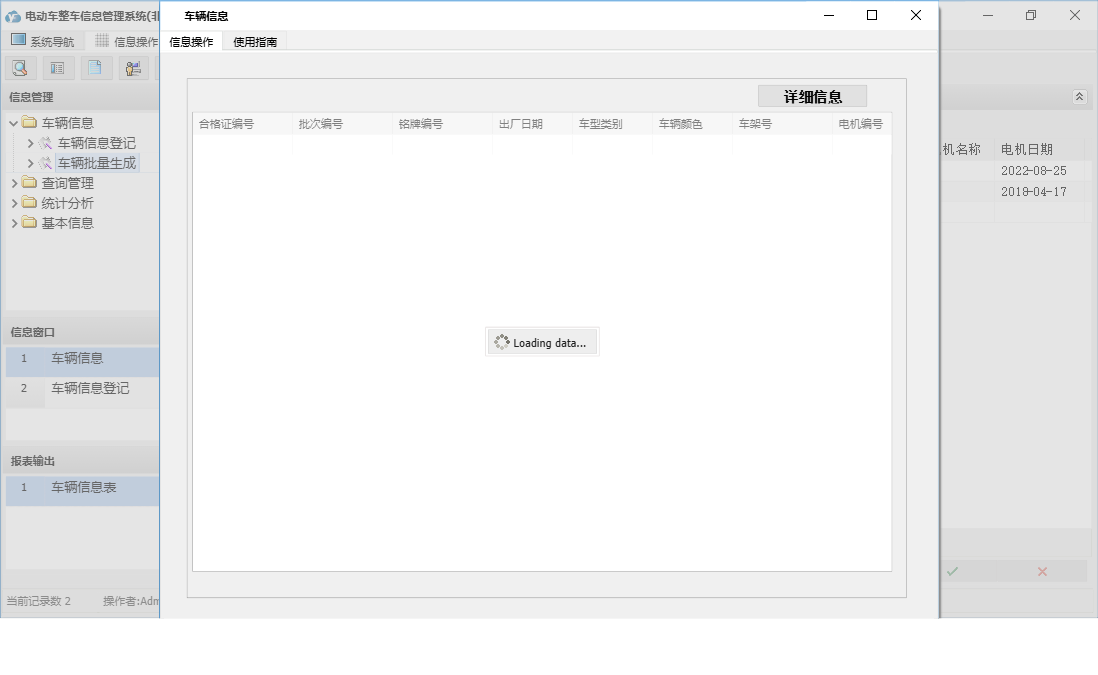Expand the 查询管理 tree node
The image size is (1098, 675).
[x=15, y=183]
